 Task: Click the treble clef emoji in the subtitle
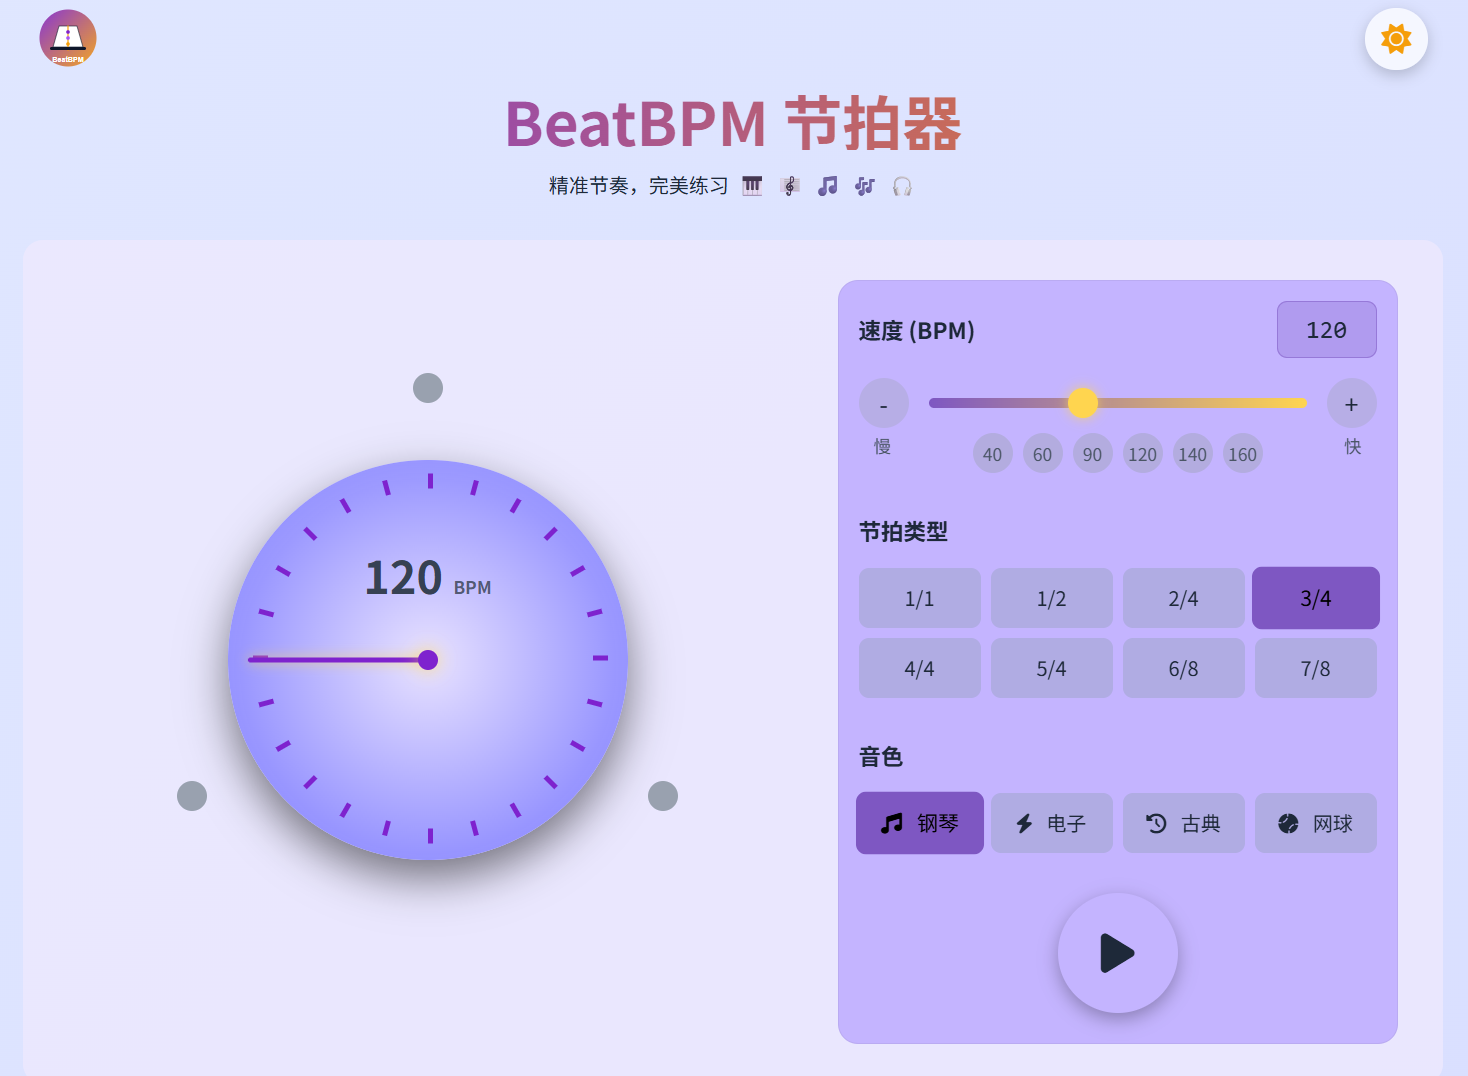(x=790, y=185)
